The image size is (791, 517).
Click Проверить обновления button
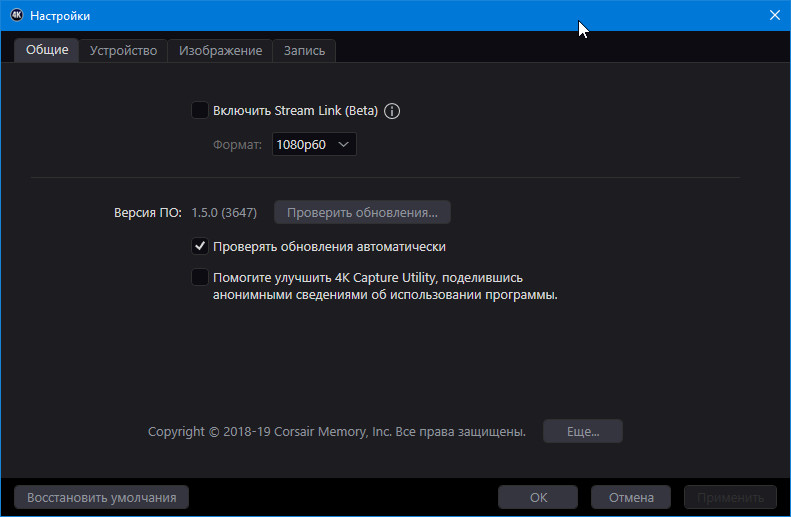tap(362, 212)
